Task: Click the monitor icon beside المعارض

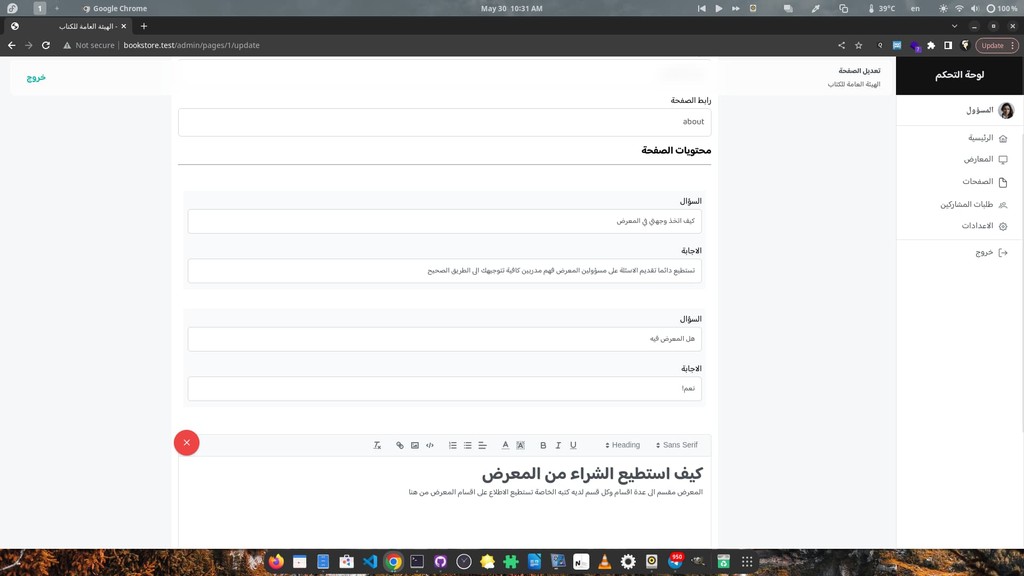Action: click(x=1003, y=160)
